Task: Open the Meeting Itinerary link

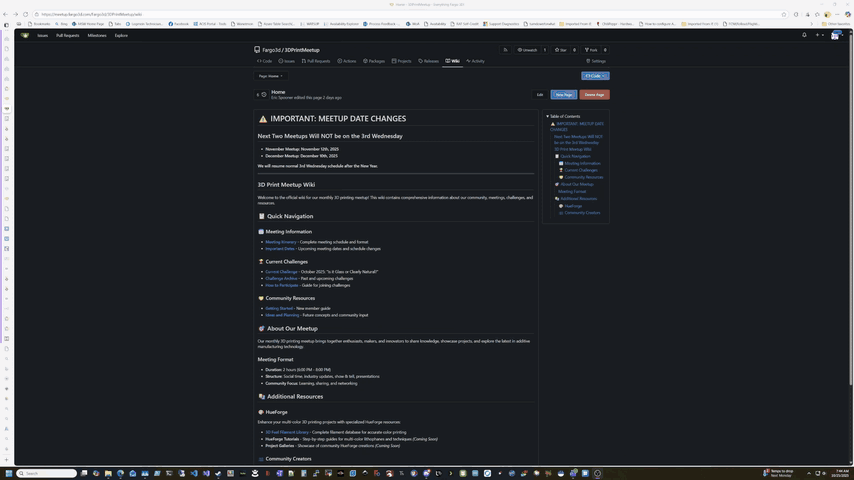Action: click(x=281, y=242)
